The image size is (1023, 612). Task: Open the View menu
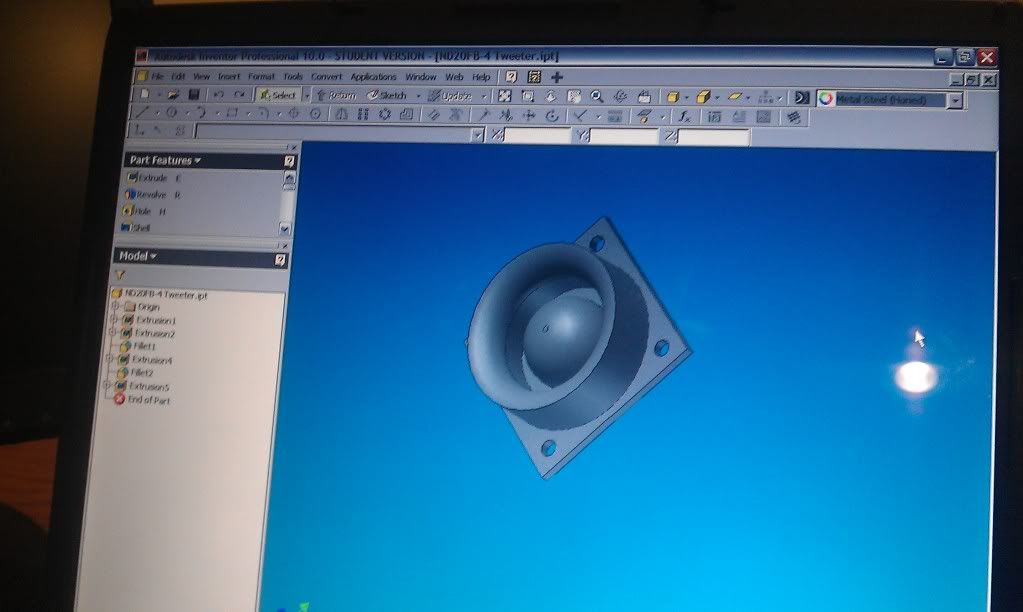(x=202, y=76)
